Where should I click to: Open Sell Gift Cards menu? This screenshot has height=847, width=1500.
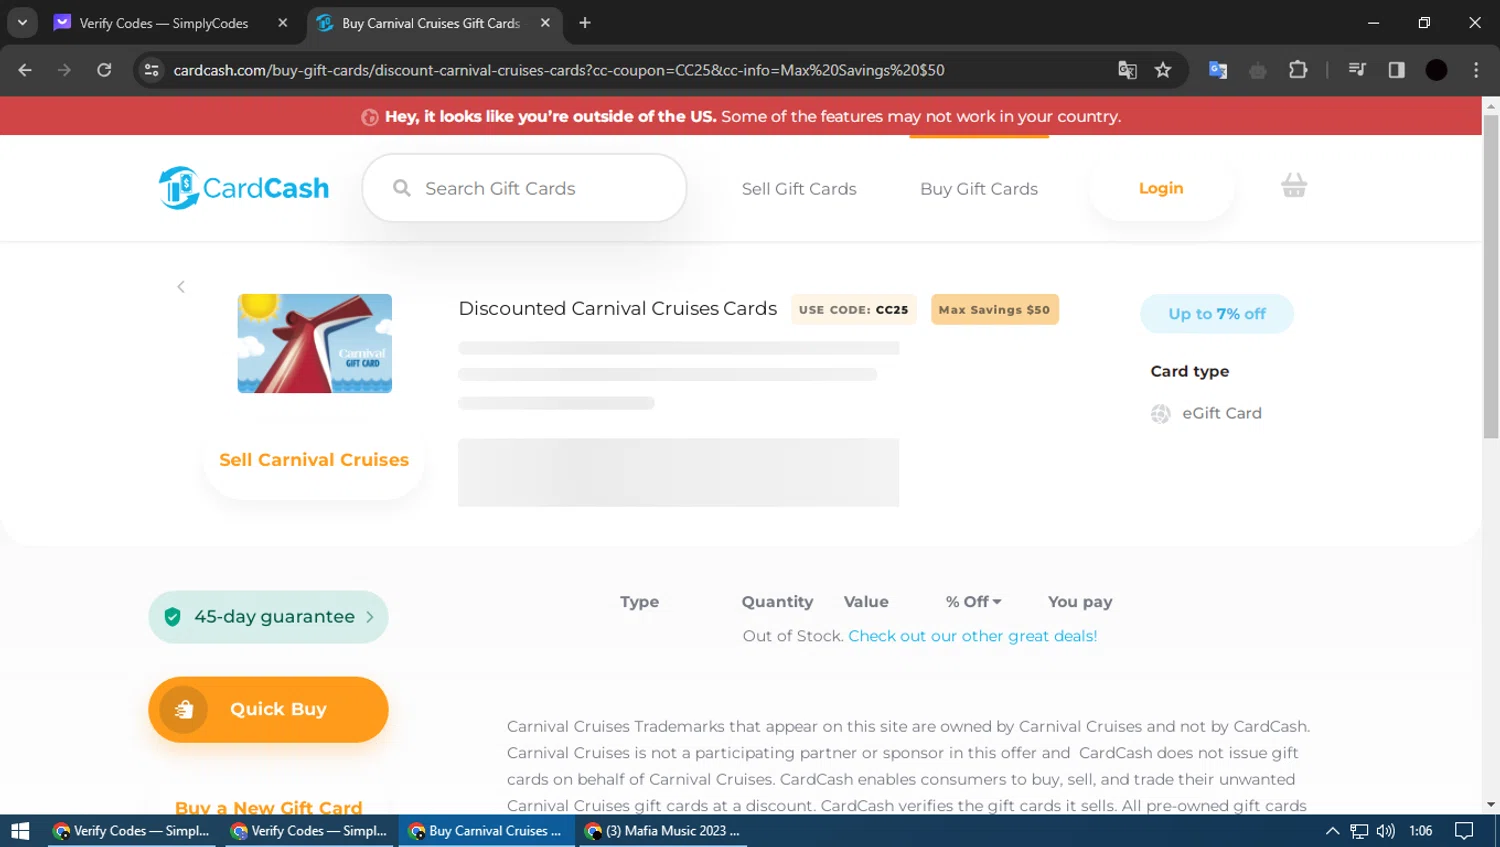(799, 189)
